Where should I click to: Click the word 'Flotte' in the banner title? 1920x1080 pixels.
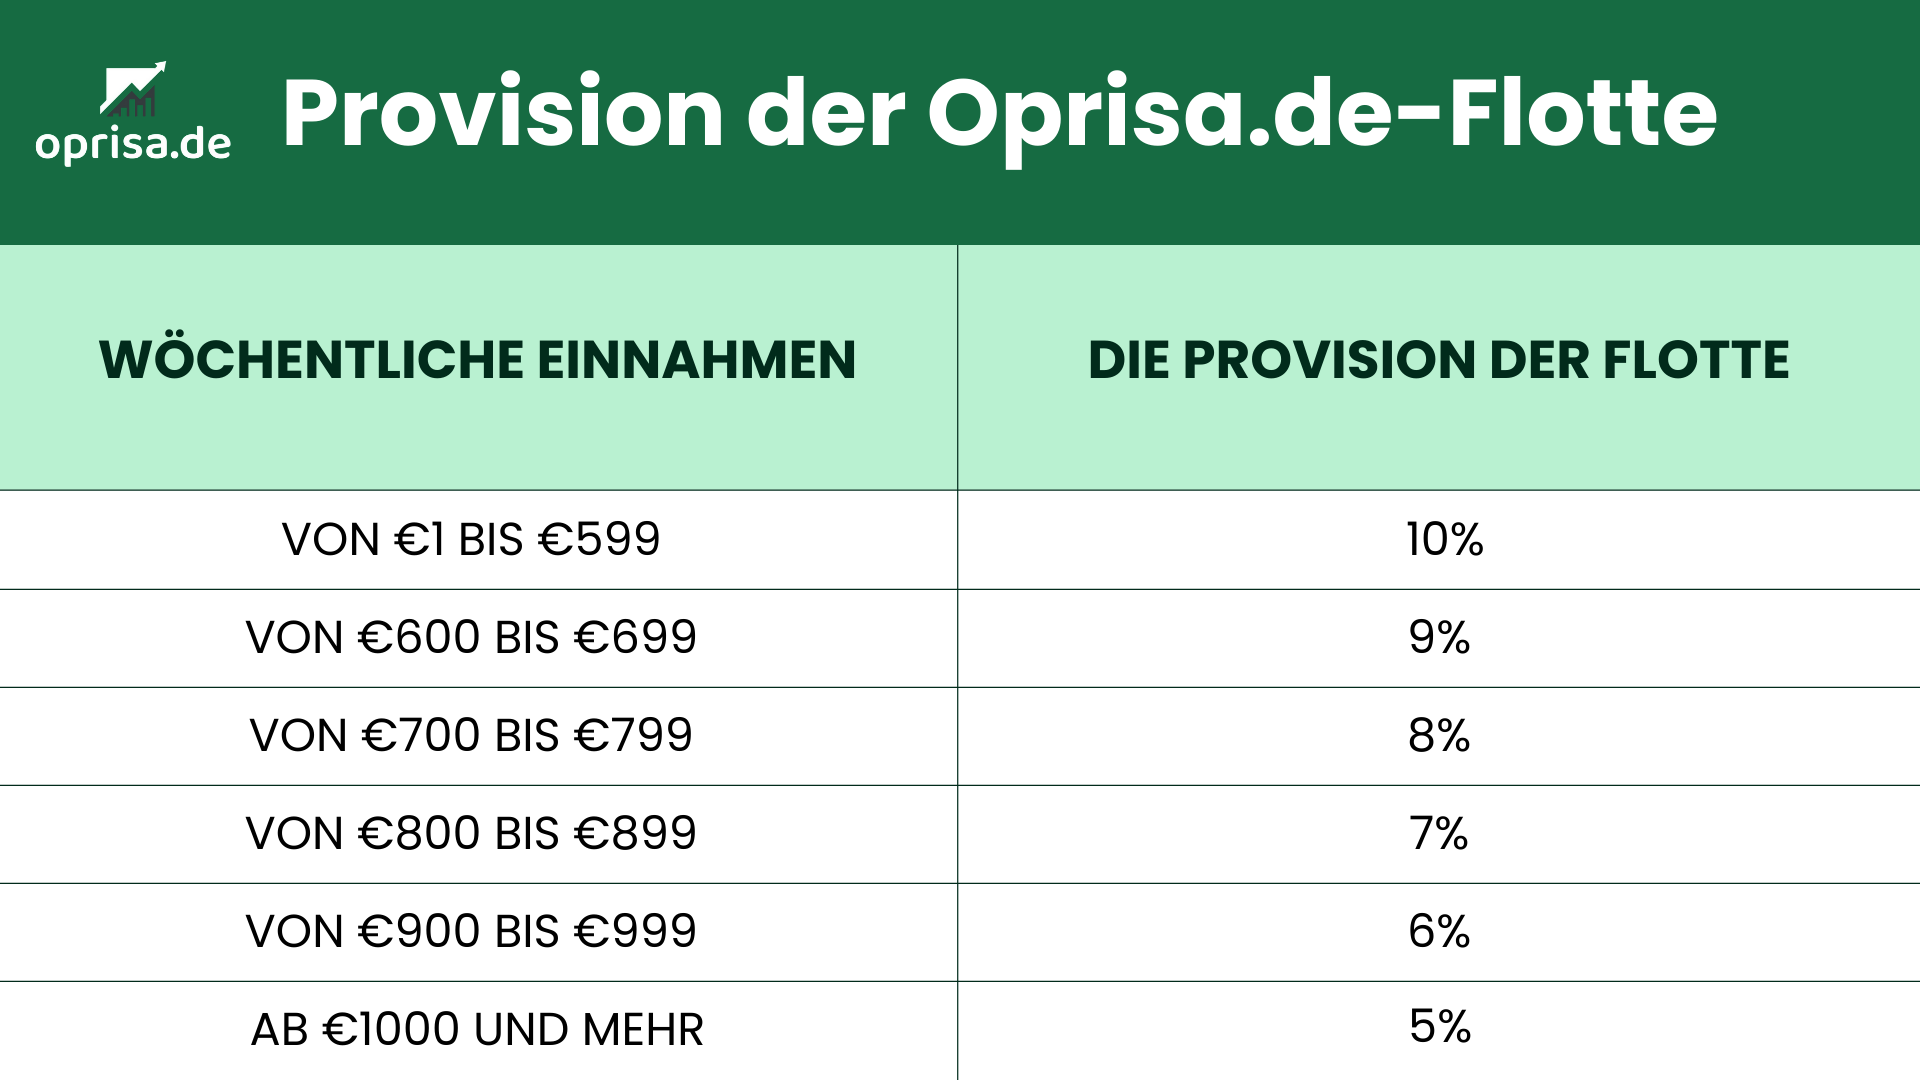point(1582,113)
